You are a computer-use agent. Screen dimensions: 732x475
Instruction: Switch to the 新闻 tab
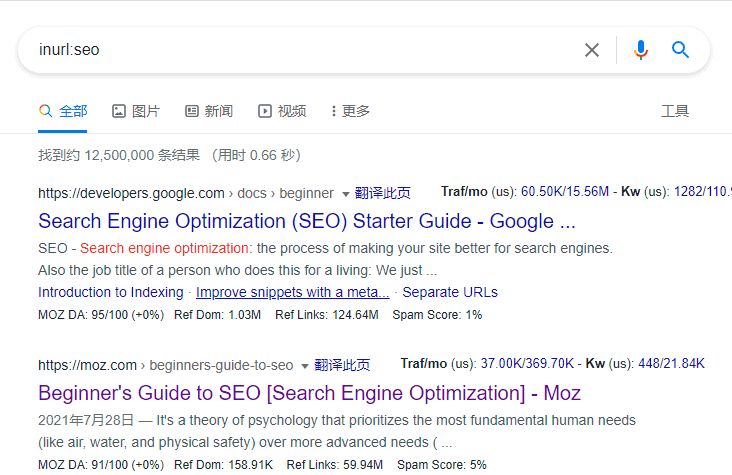tap(219, 111)
